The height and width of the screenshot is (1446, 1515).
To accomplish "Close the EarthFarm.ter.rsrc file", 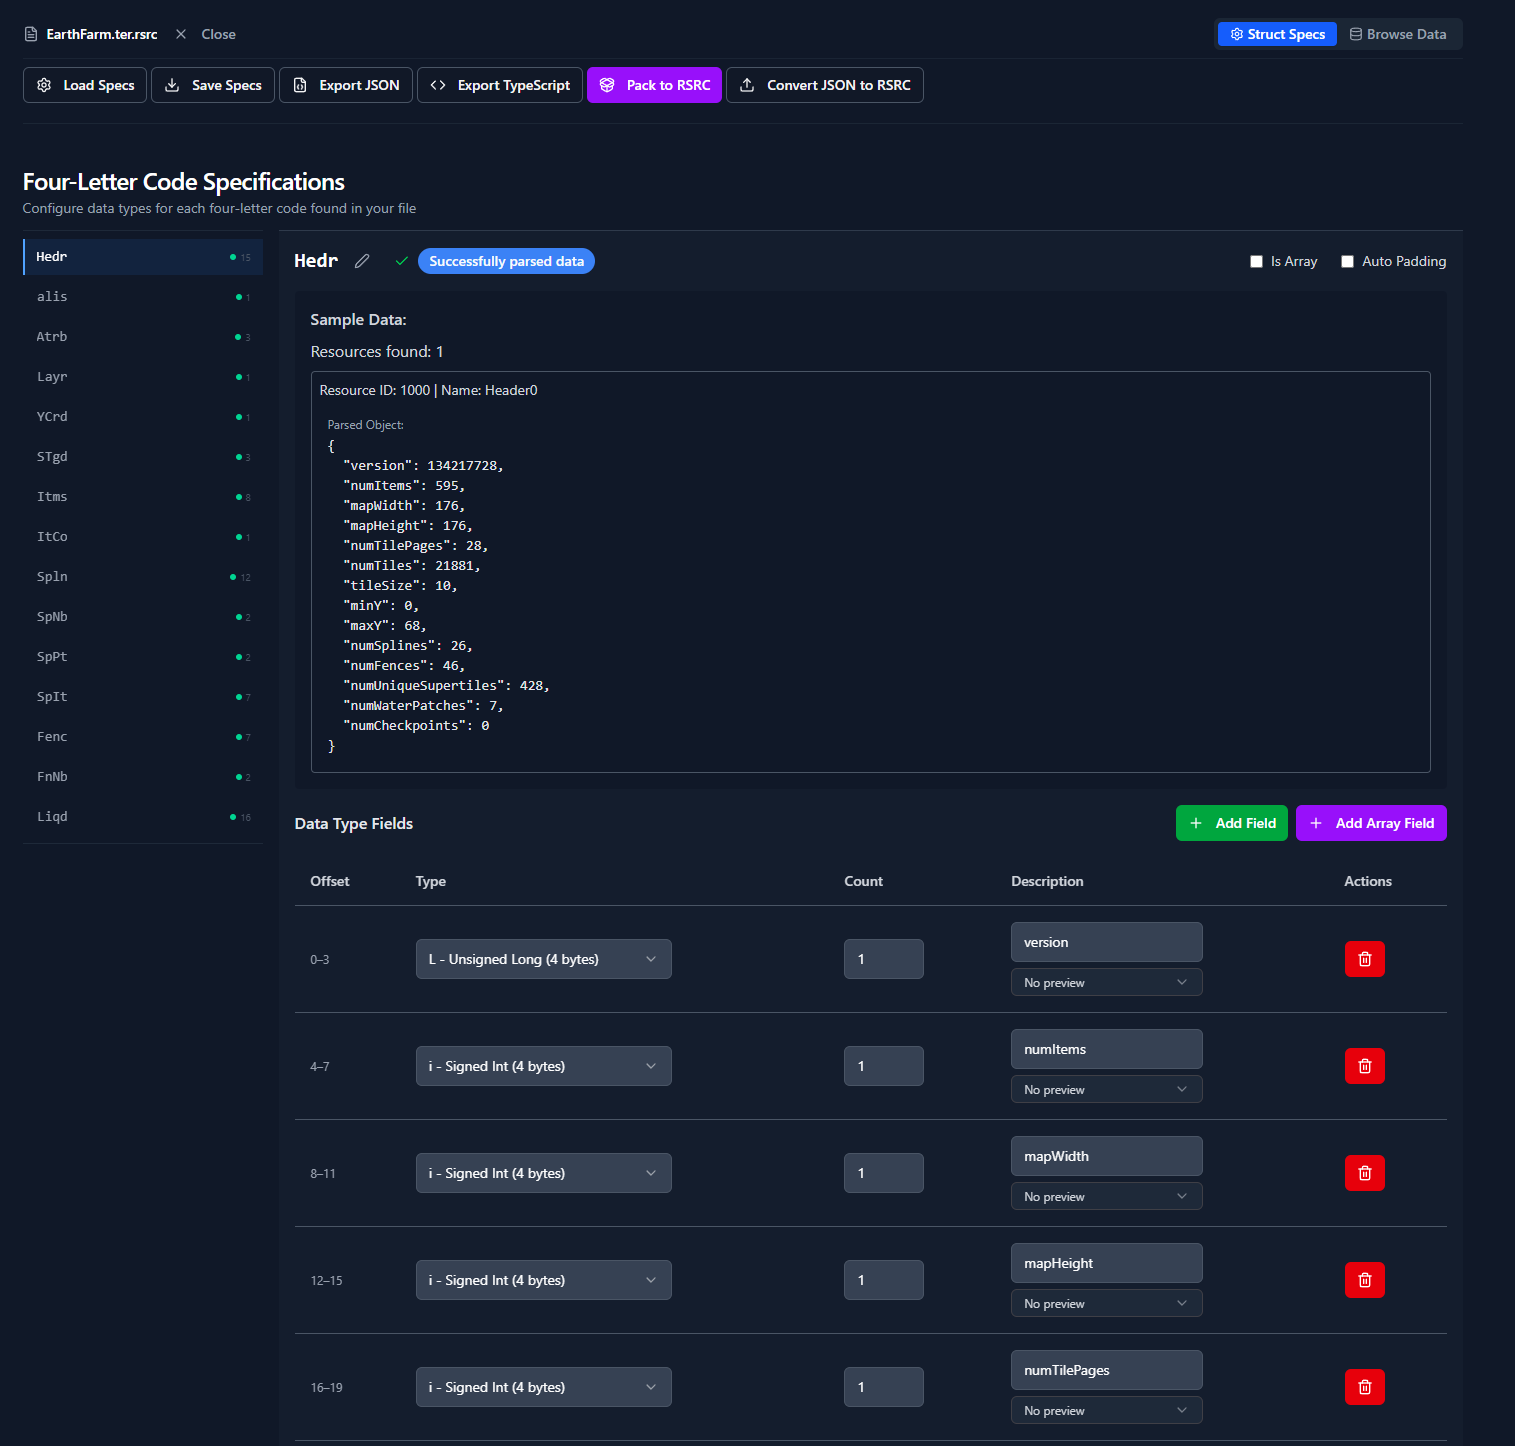I will [x=206, y=34].
